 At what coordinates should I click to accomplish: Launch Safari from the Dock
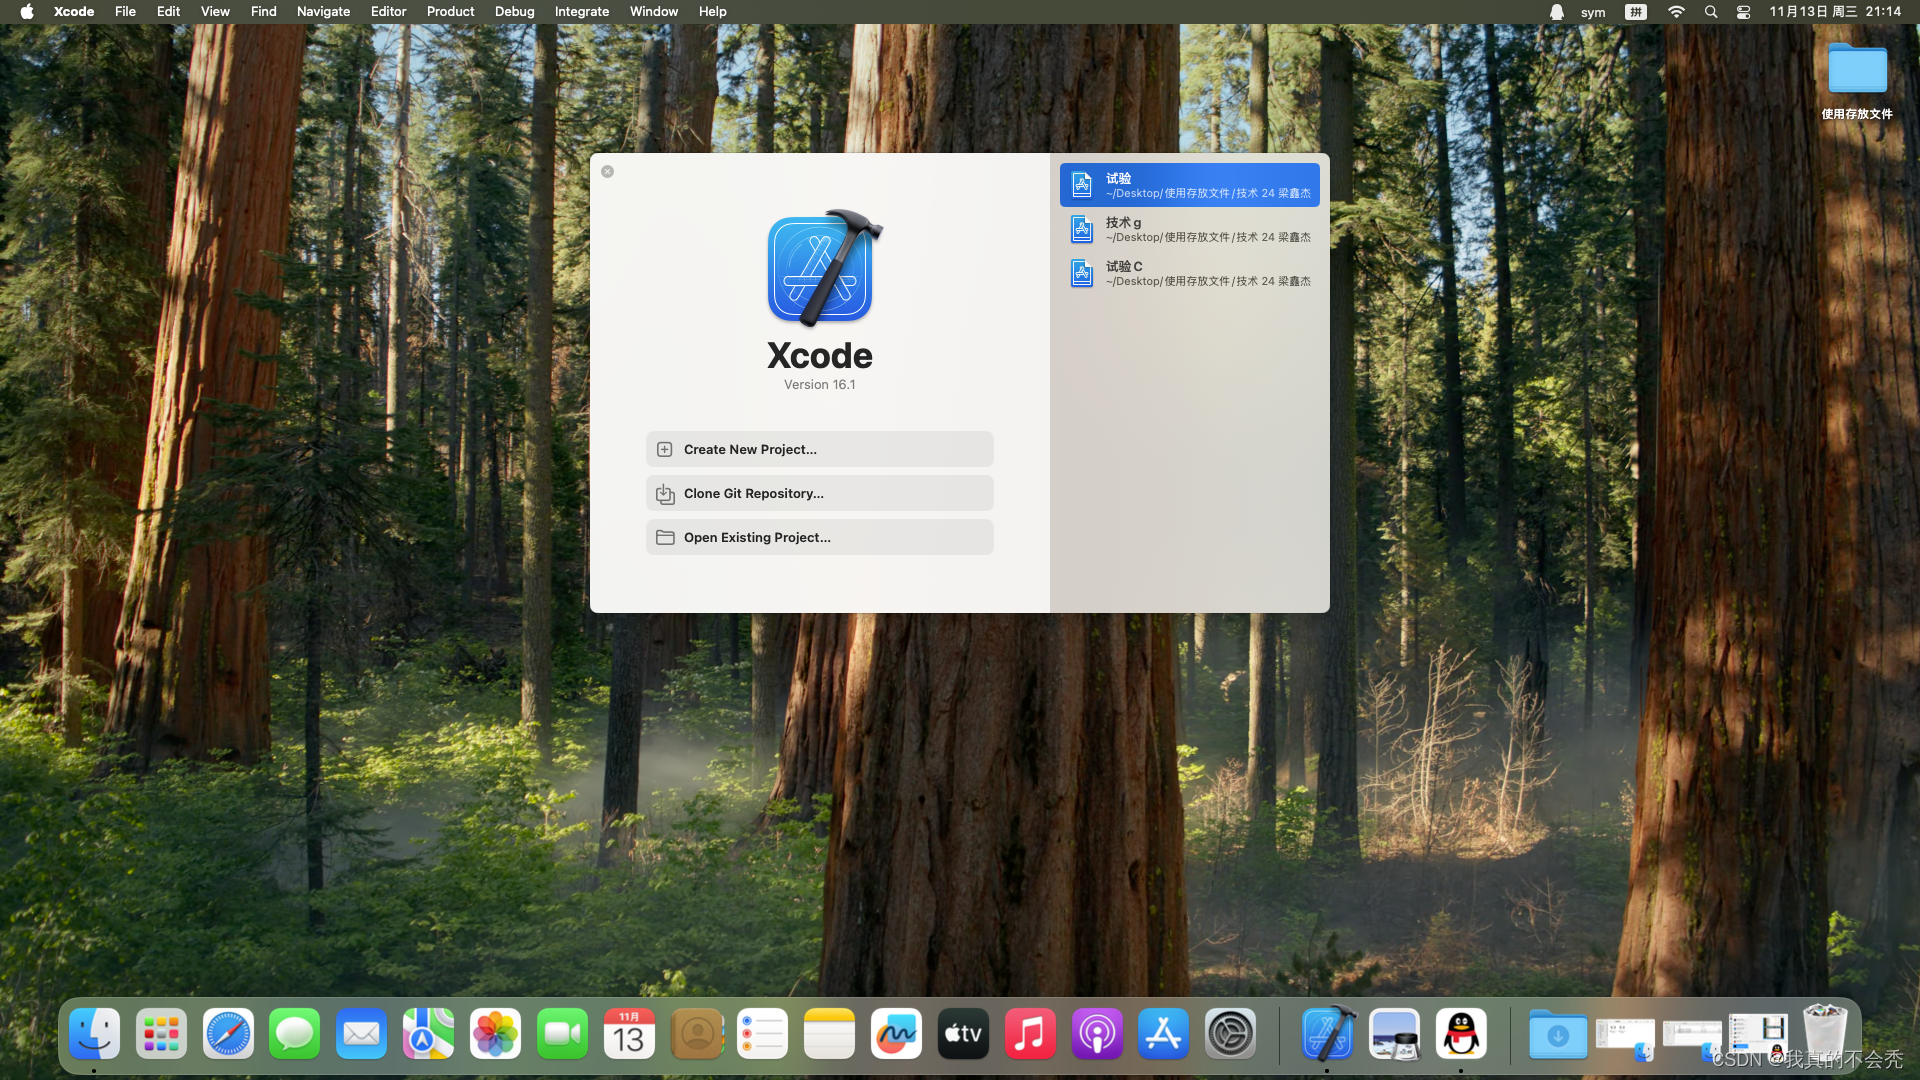pos(228,1034)
